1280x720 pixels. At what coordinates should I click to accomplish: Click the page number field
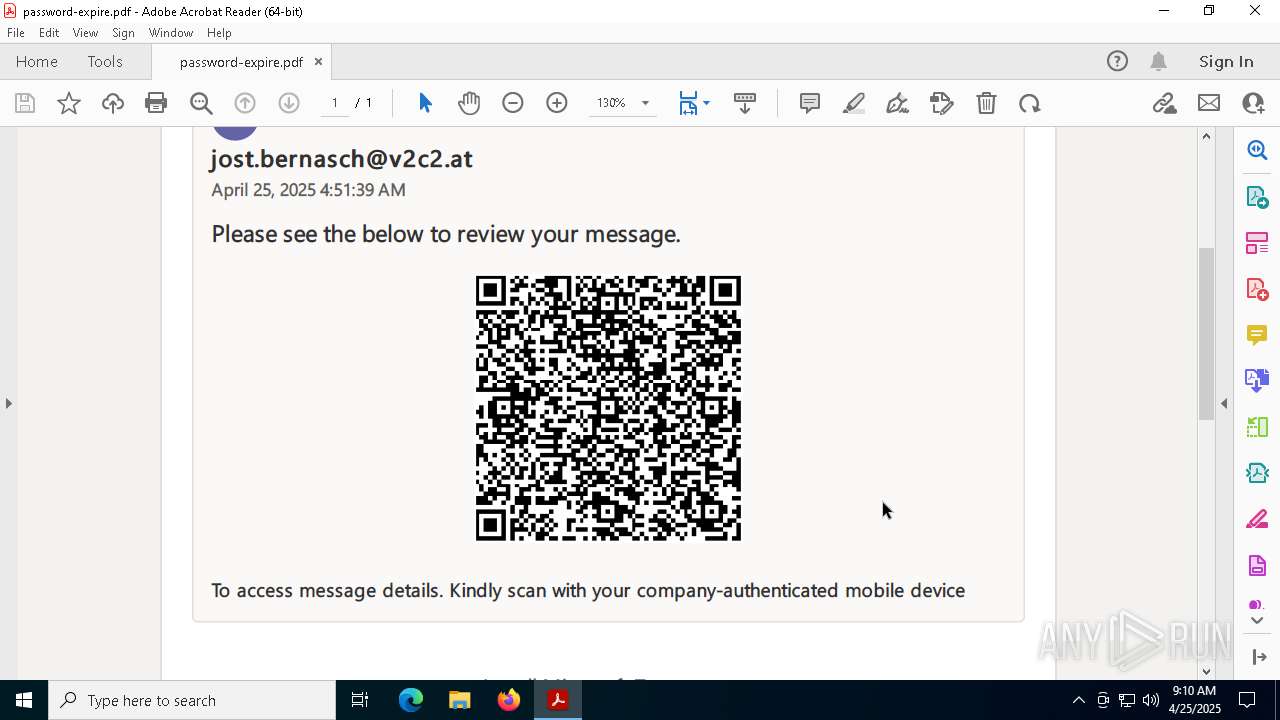pyautogui.click(x=334, y=103)
